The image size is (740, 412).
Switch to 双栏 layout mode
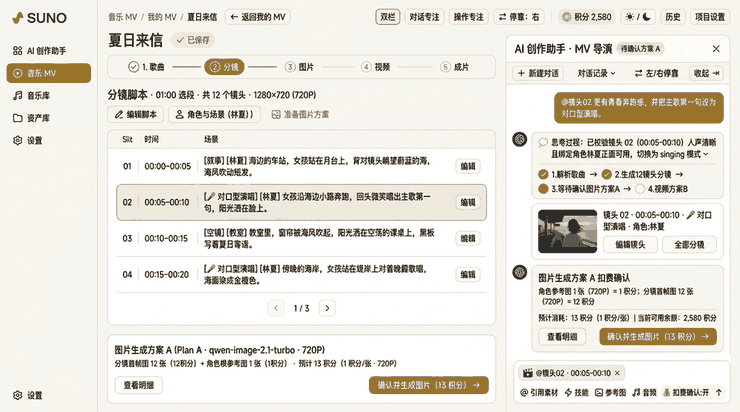(387, 17)
